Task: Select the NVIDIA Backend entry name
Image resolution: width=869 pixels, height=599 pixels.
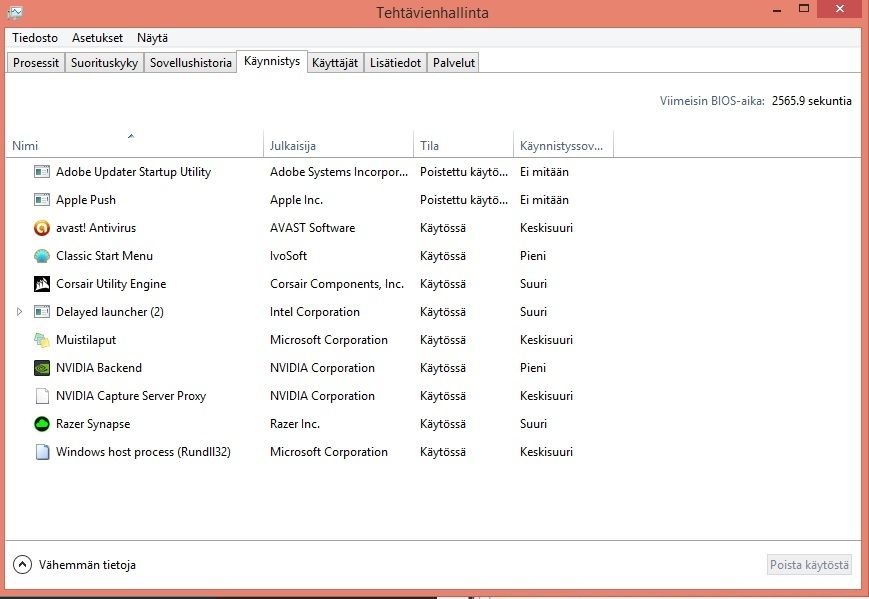Action: tap(99, 368)
